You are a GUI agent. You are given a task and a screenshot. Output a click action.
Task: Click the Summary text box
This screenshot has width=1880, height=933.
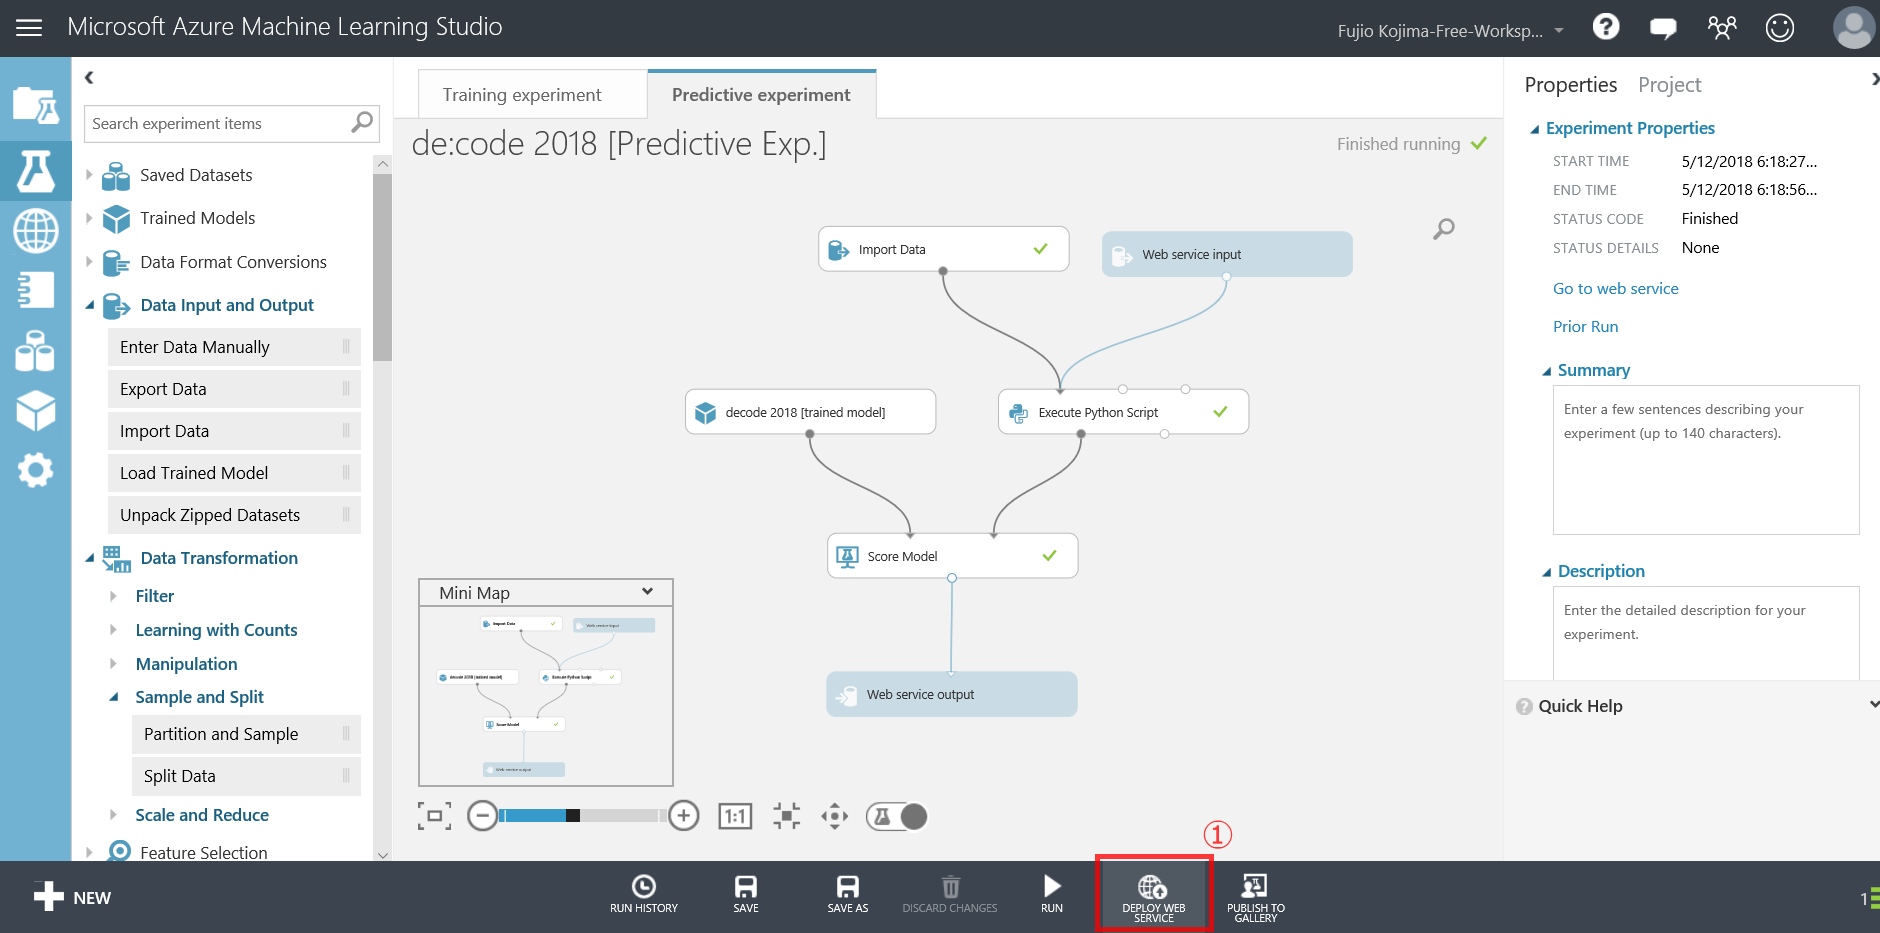coord(1705,460)
